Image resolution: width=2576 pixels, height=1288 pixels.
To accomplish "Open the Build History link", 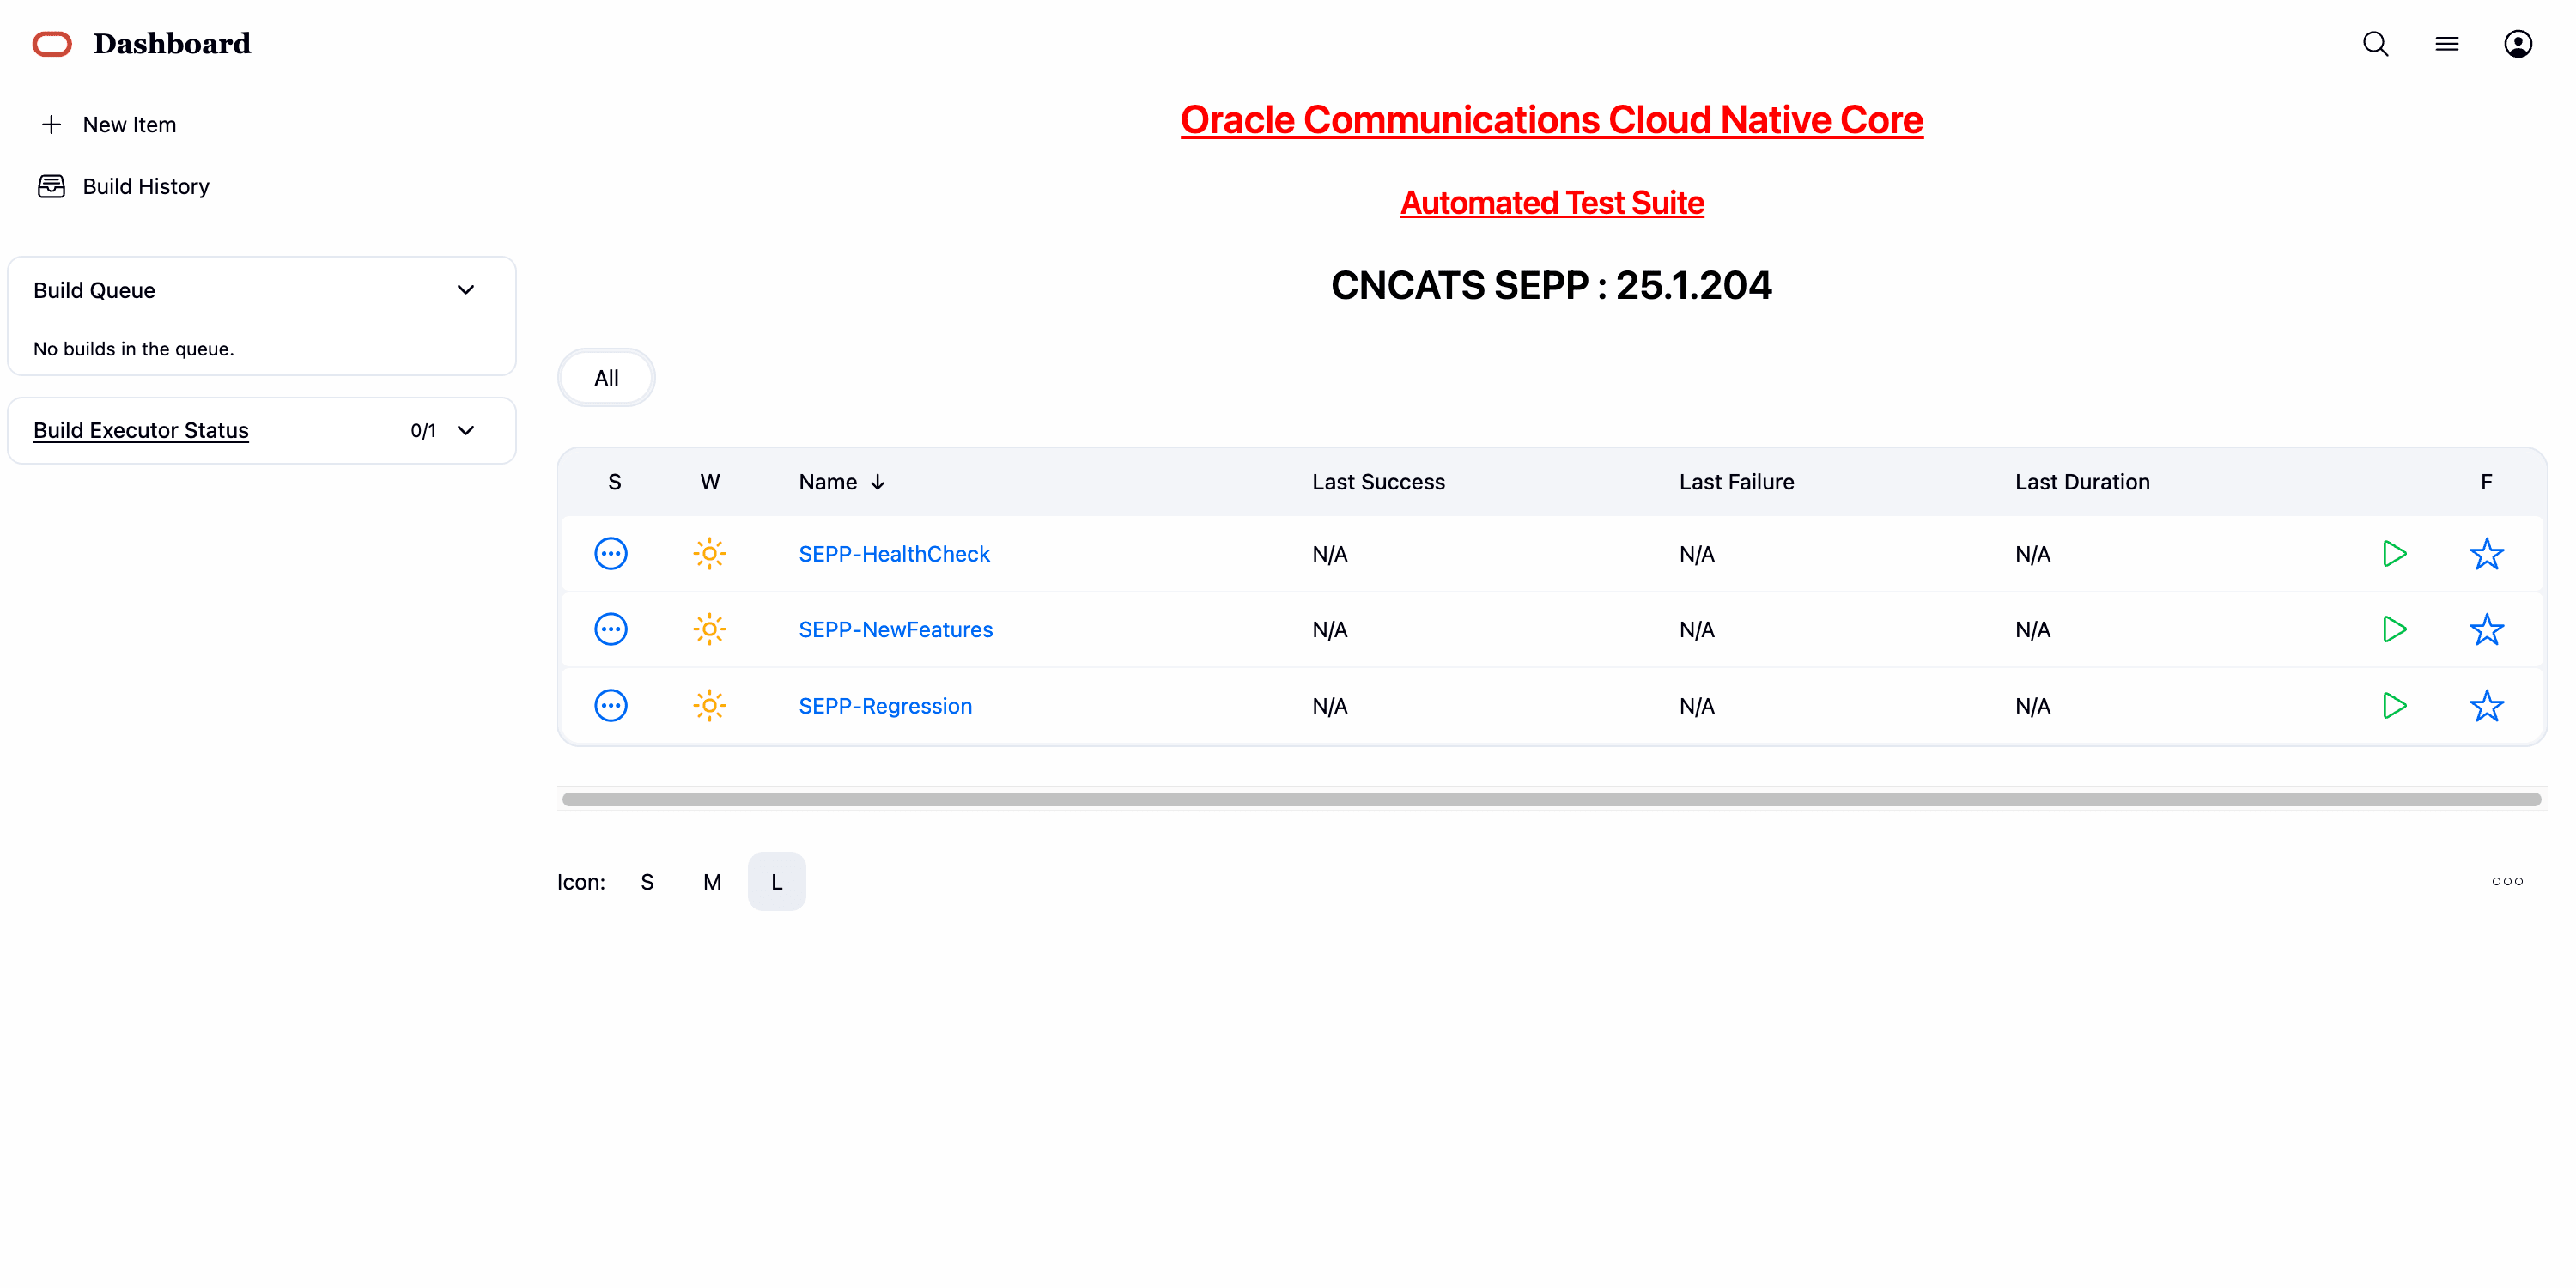I will tap(146, 186).
